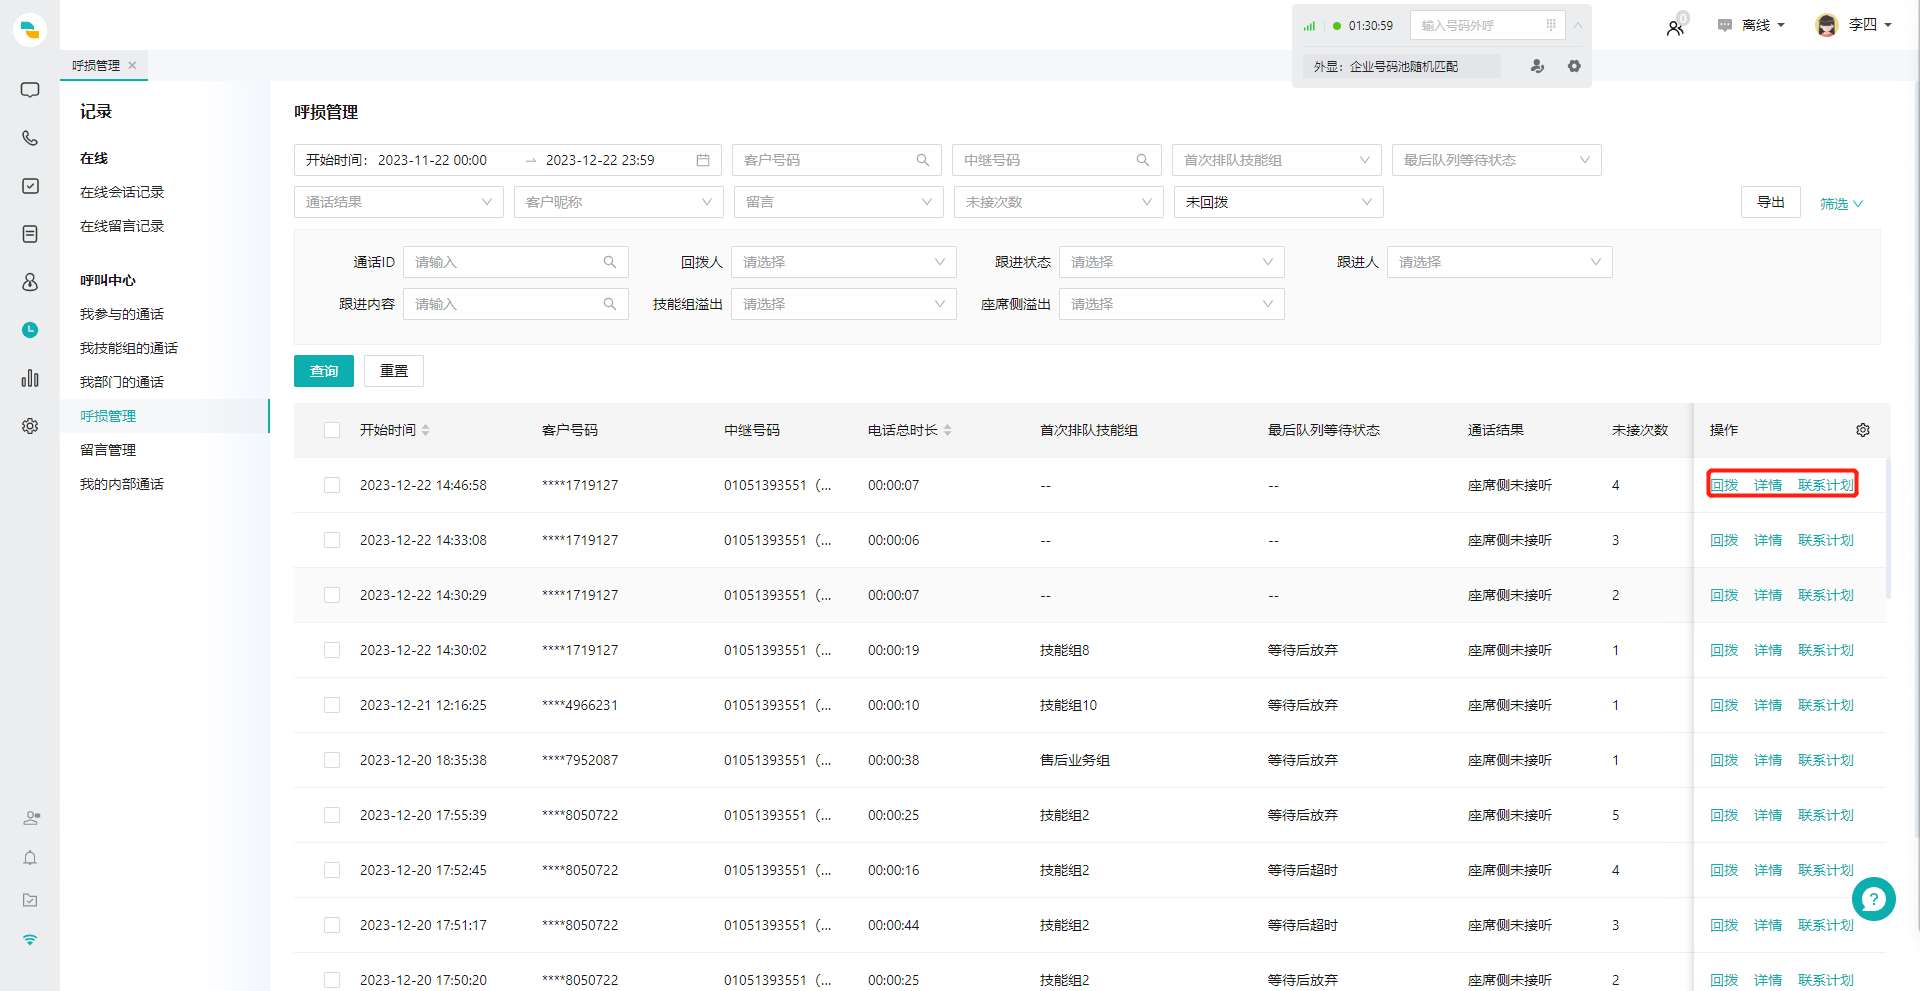Click search icon in 跟进内容 field
Viewport: 1920px width, 991px height.
(610, 304)
